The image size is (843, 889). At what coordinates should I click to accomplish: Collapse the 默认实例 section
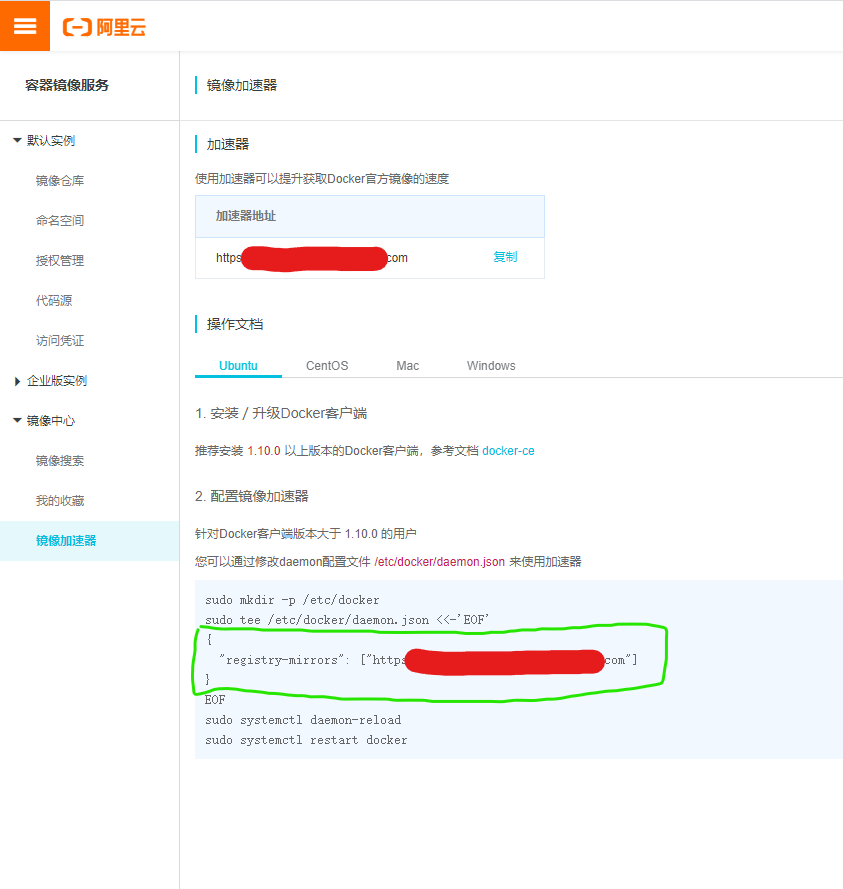17,140
